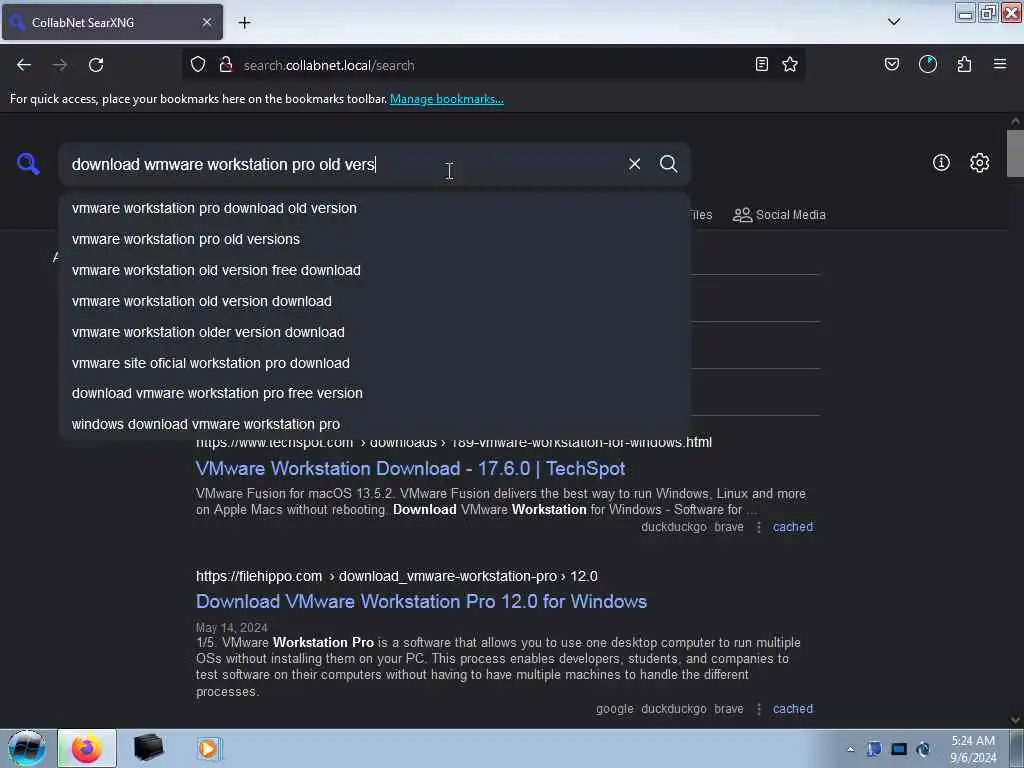Choose 'download vmware workstation pro free version'

point(375,393)
